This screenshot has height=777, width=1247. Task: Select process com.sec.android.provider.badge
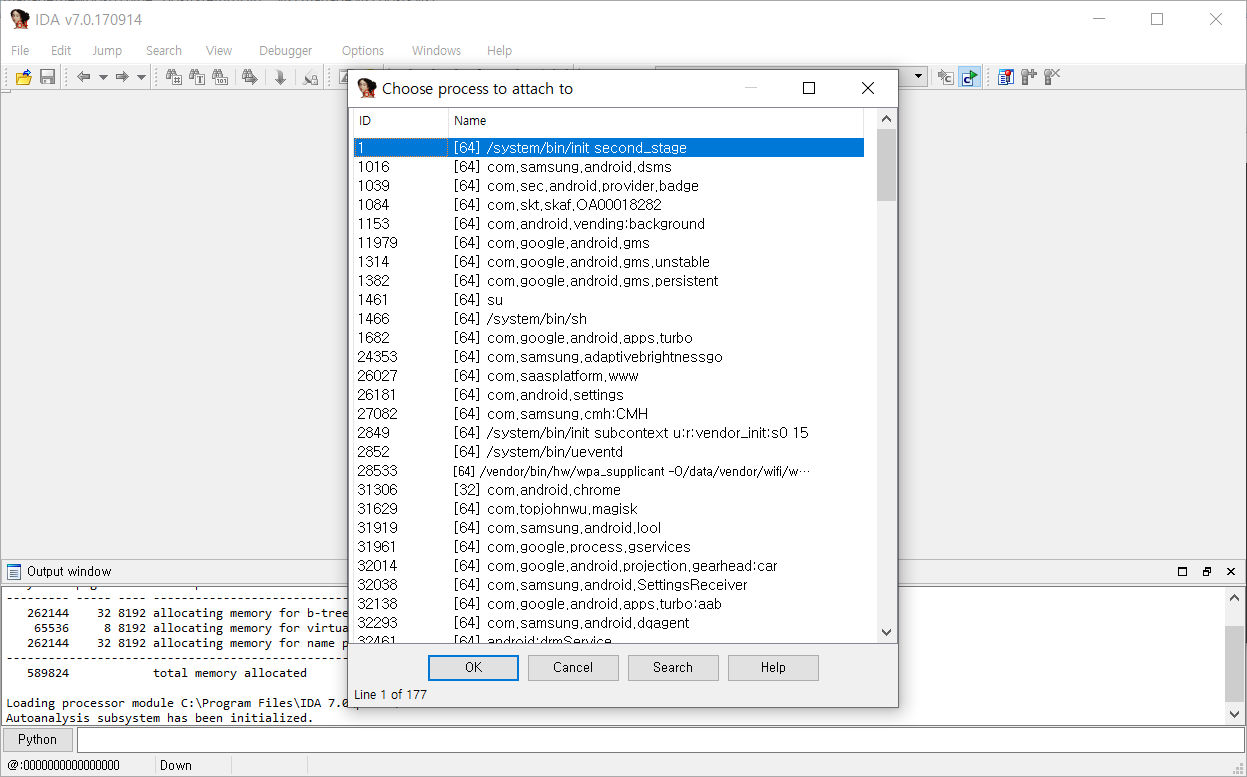pos(609,186)
